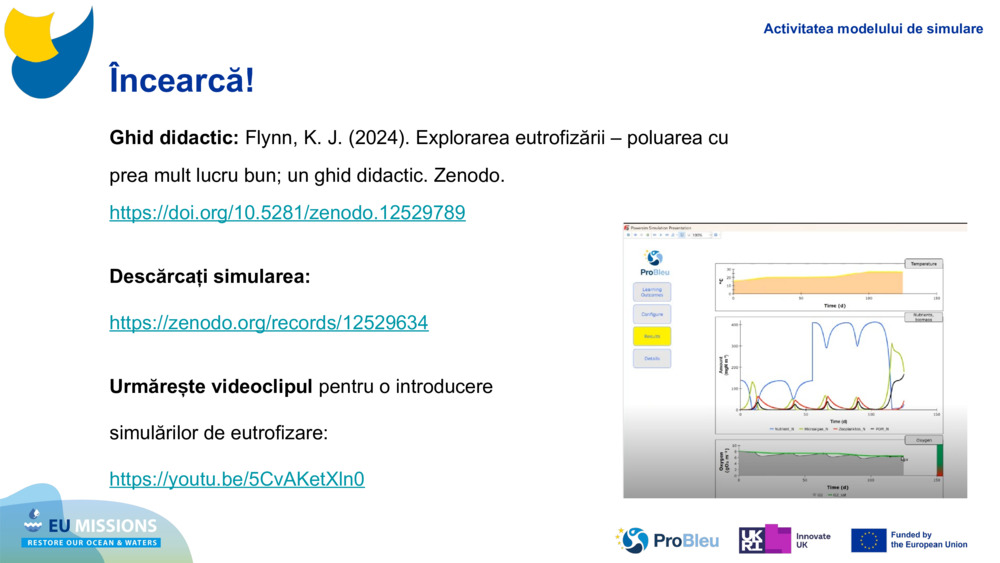The height and width of the screenshot is (563, 1000).
Task: Click the oxygen level red-green indicator bar
Action: click(940, 461)
